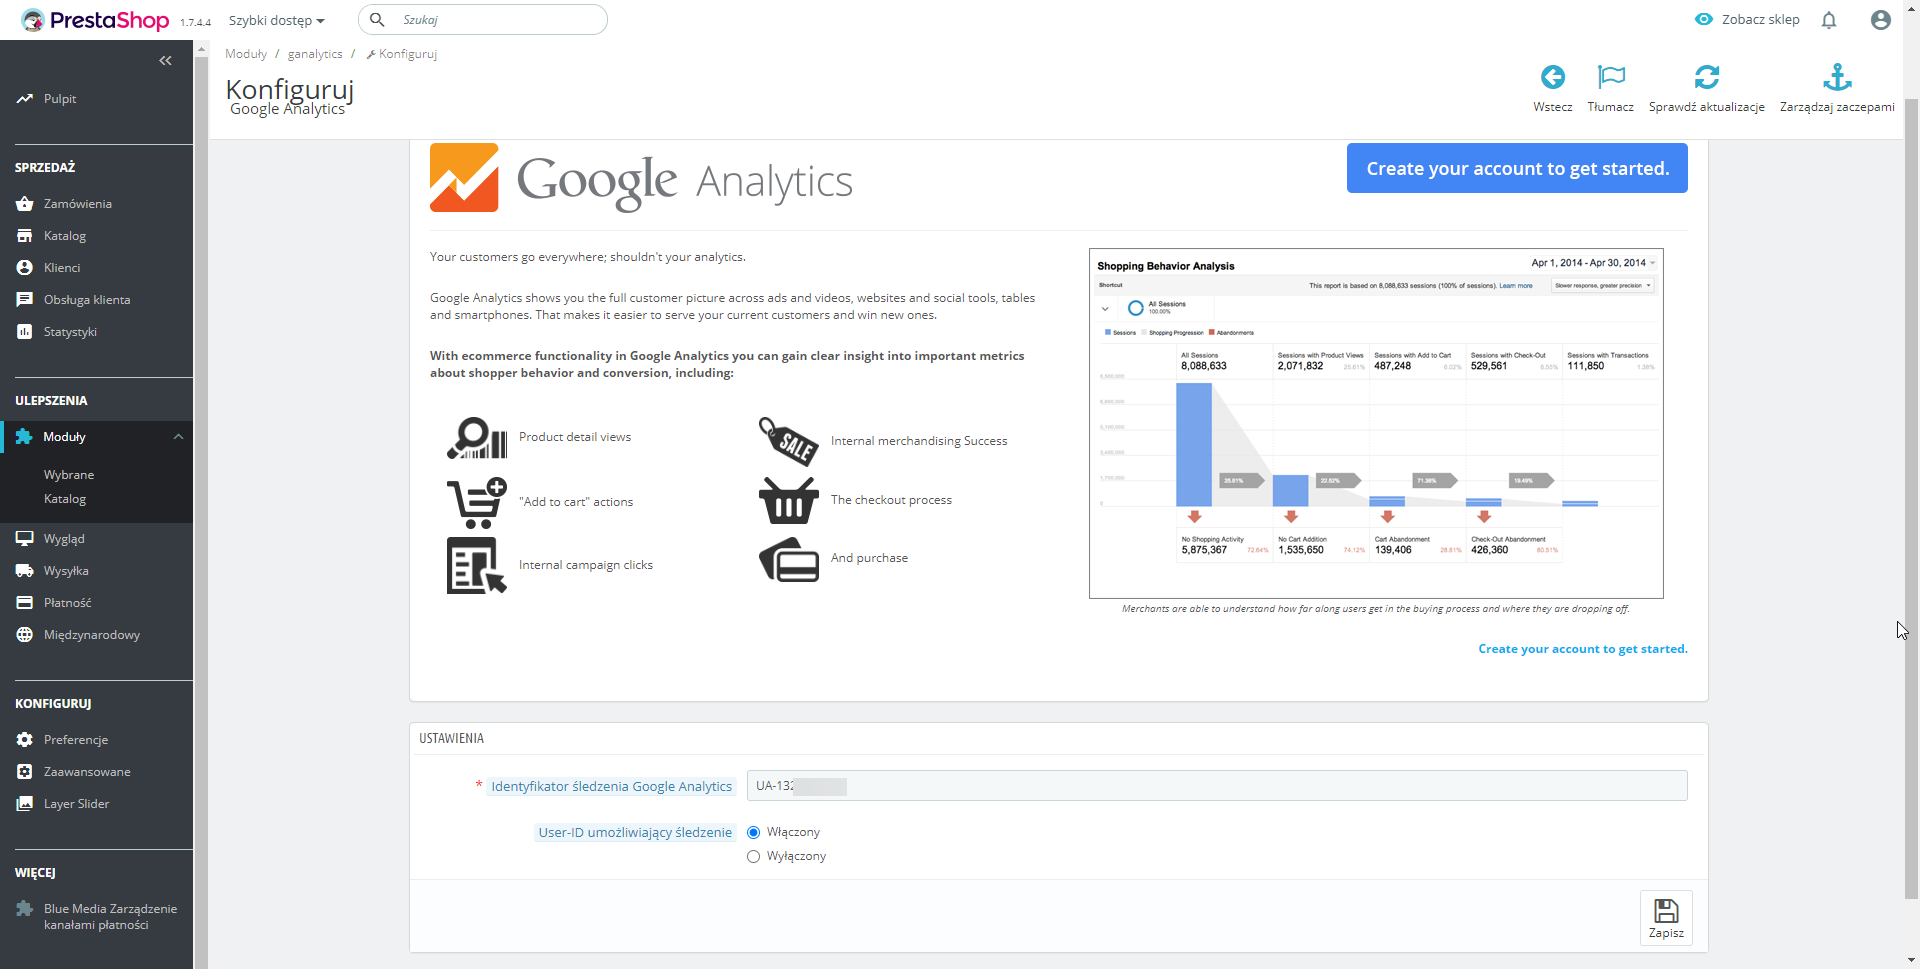The height and width of the screenshot is (969, 1920).
Task: Focus the Google Analytics tracking ID field
Action: click(1217, 786)
